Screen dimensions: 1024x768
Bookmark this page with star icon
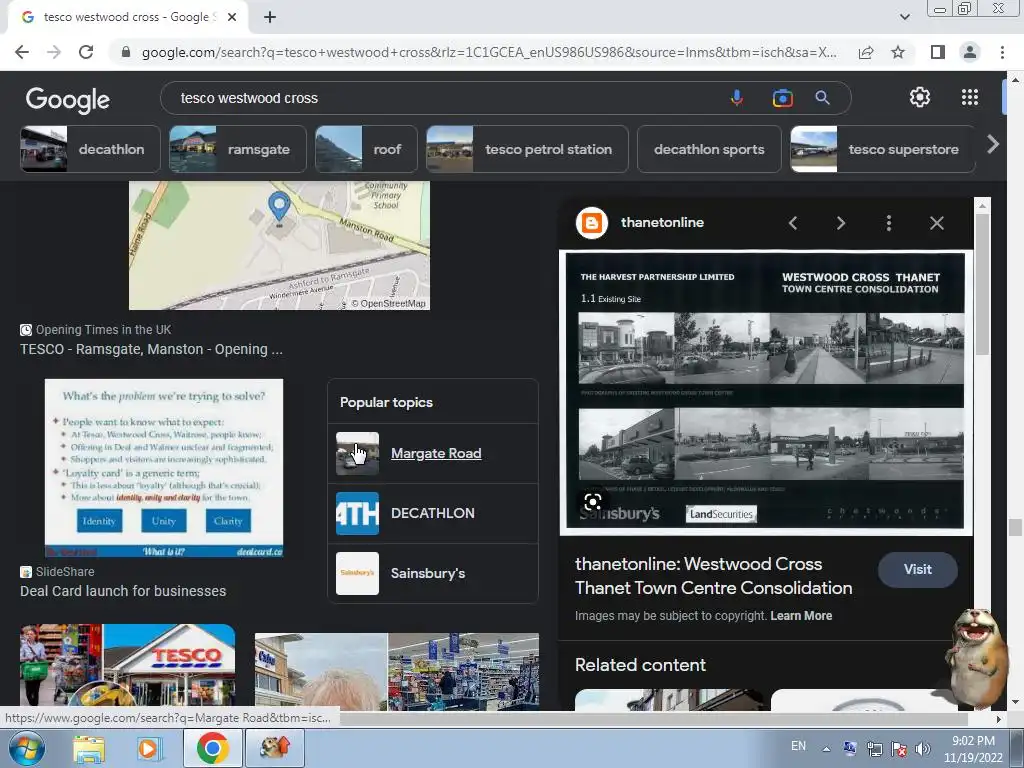click(x=898, y=52)
